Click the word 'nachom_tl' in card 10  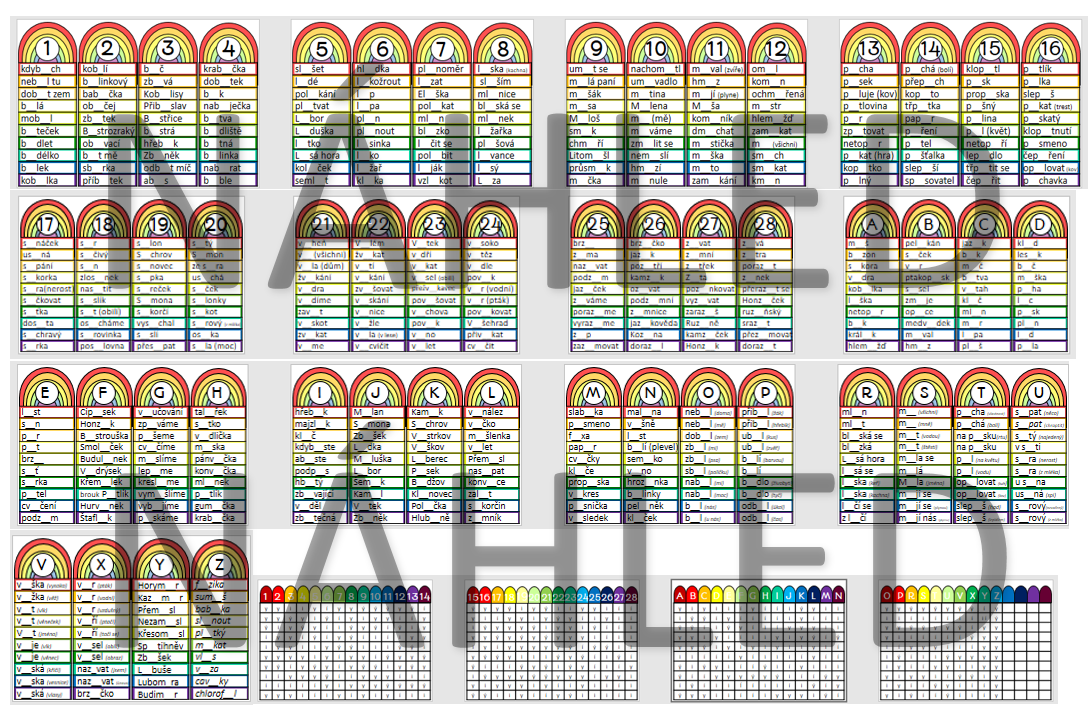656,69
